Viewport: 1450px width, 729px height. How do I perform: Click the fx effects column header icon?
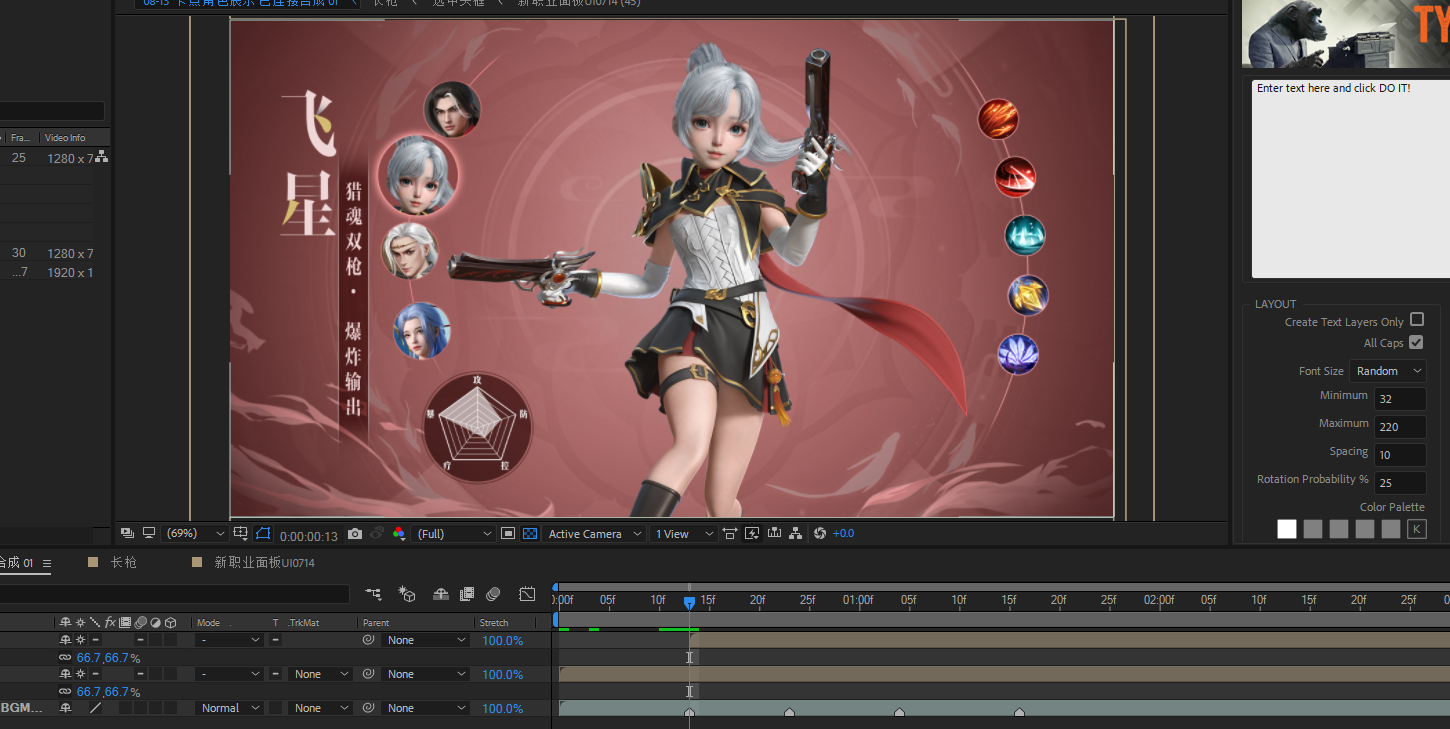tap(110, 623)
